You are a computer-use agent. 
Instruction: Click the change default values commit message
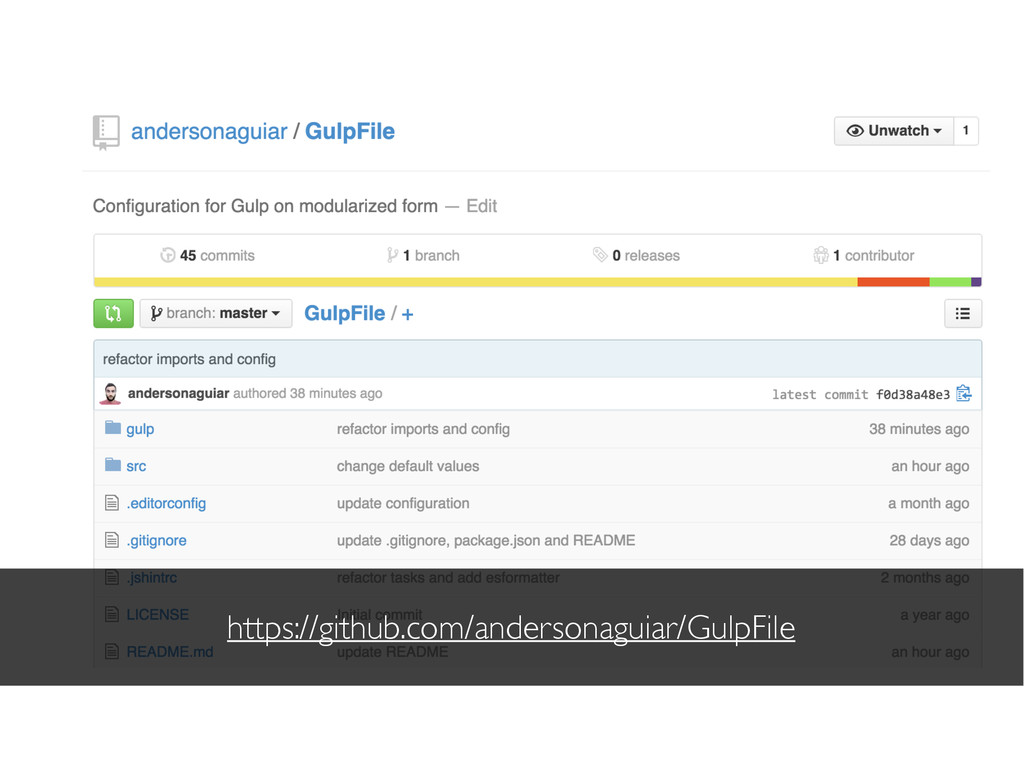coord(408,466)
